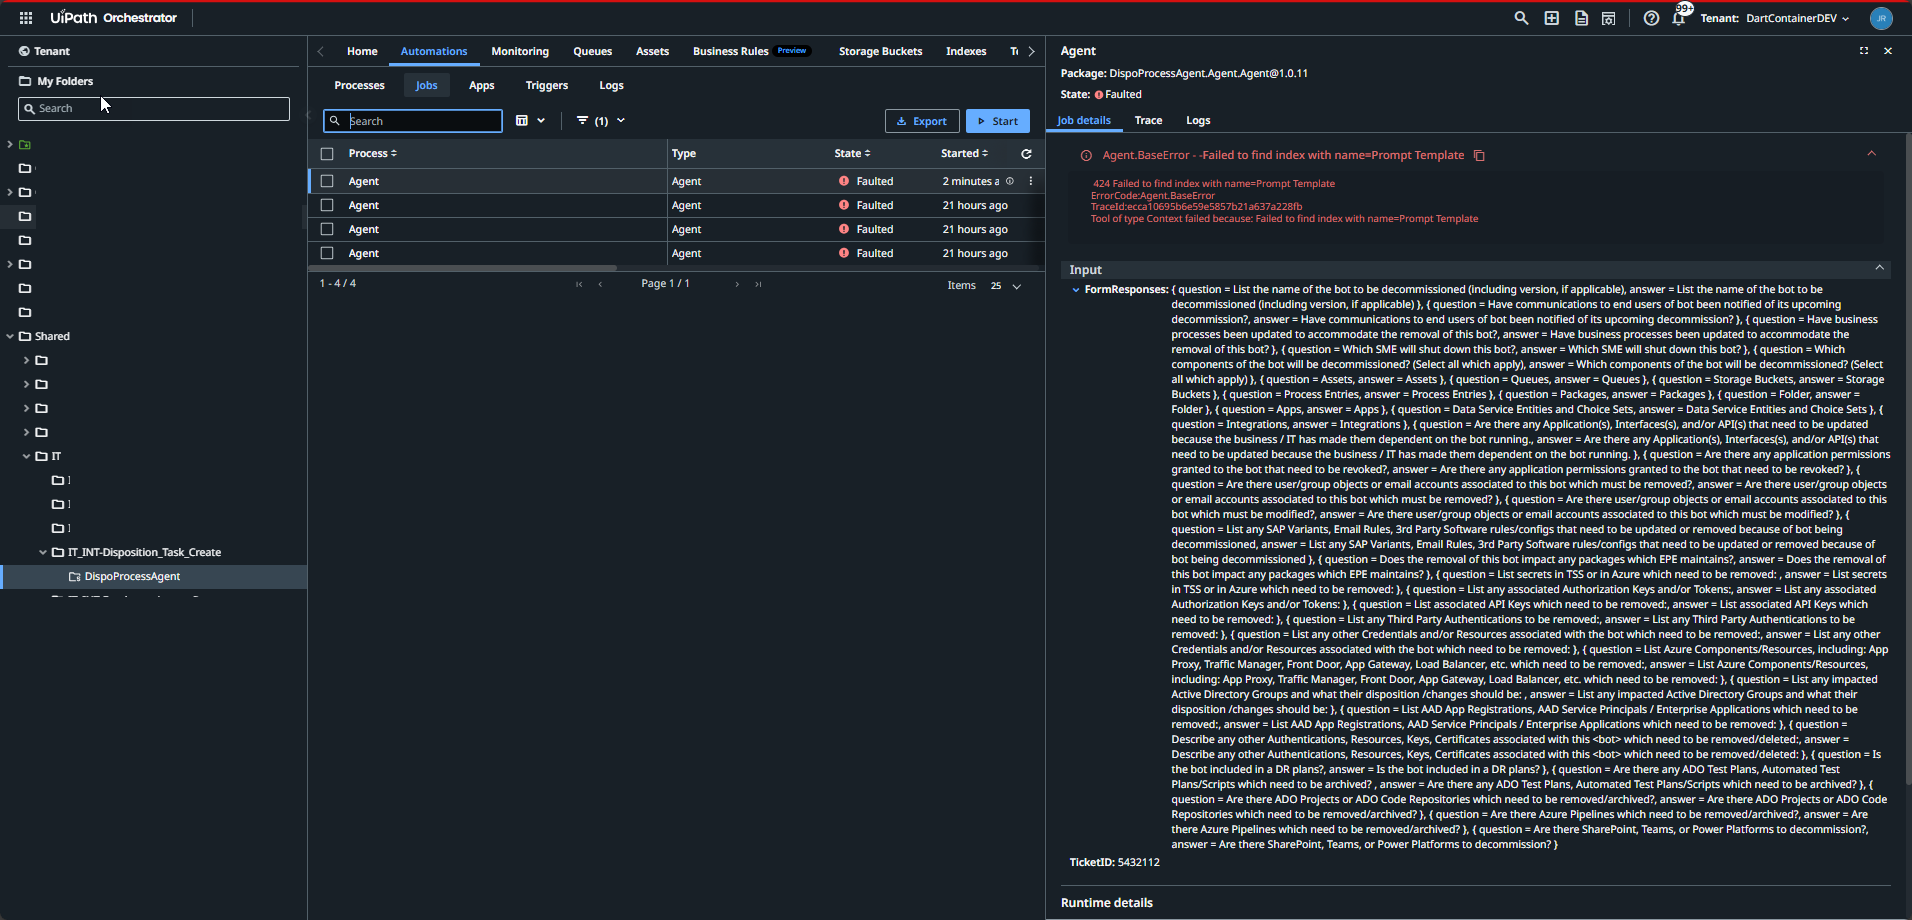The image size is (1912, 920).
Task: Toggle the select-all jobs checkbox
Action: 327,154
